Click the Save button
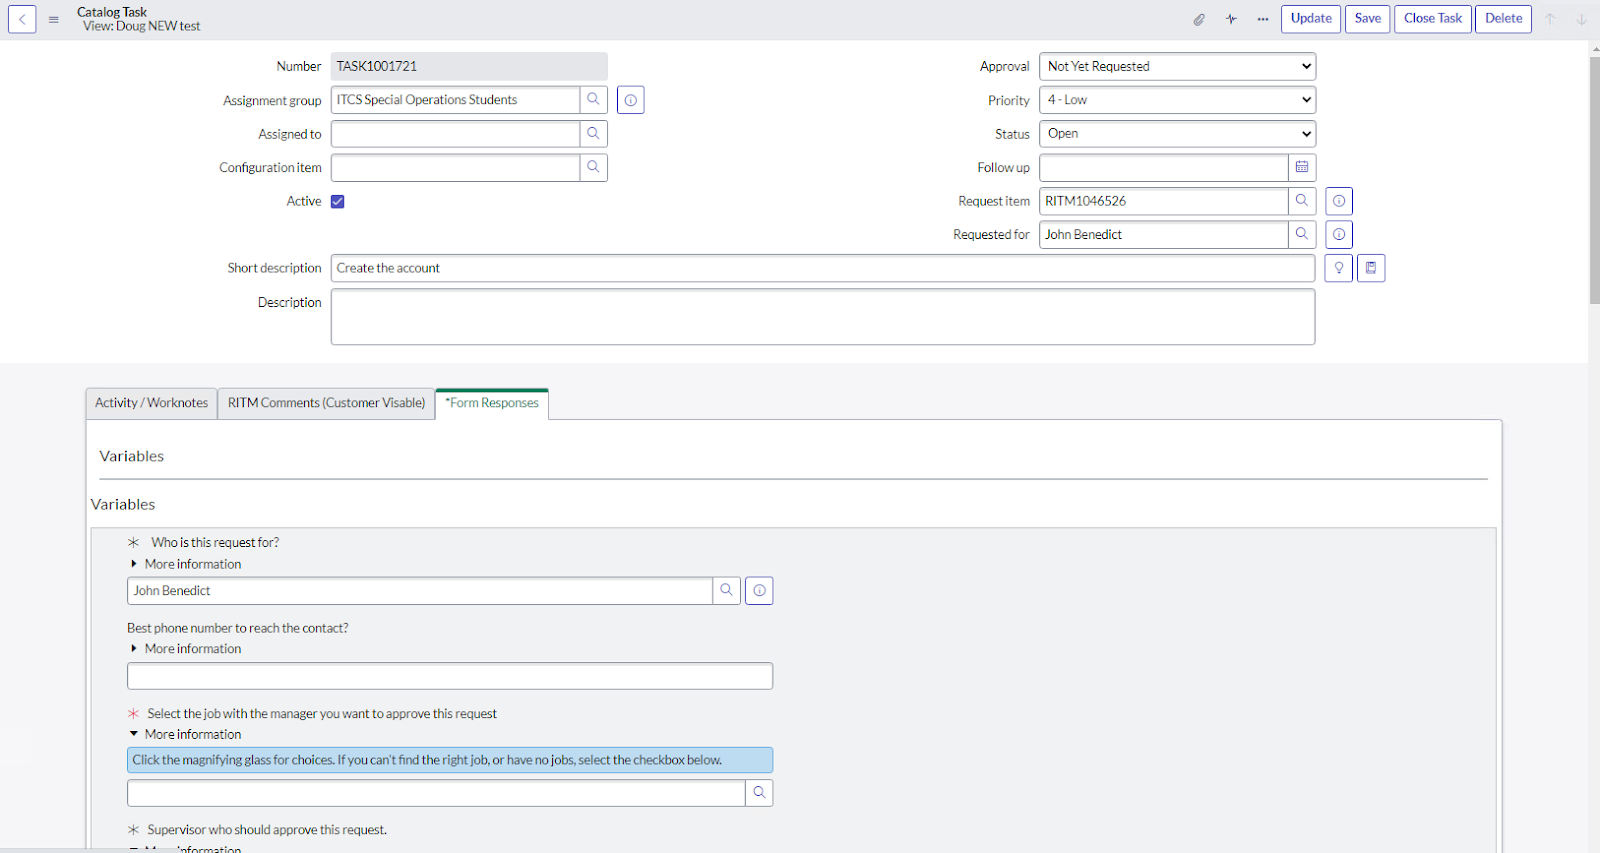 pos(1368,19)
